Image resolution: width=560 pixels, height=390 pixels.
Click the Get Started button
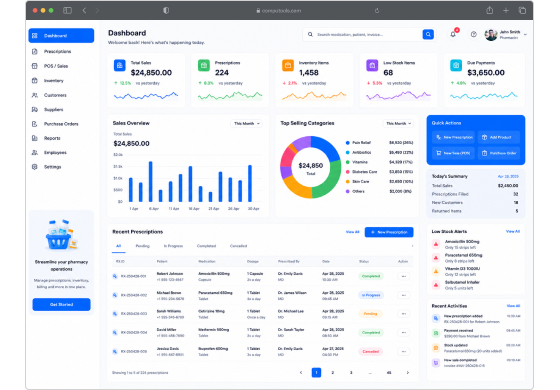(x=61, y=304)
